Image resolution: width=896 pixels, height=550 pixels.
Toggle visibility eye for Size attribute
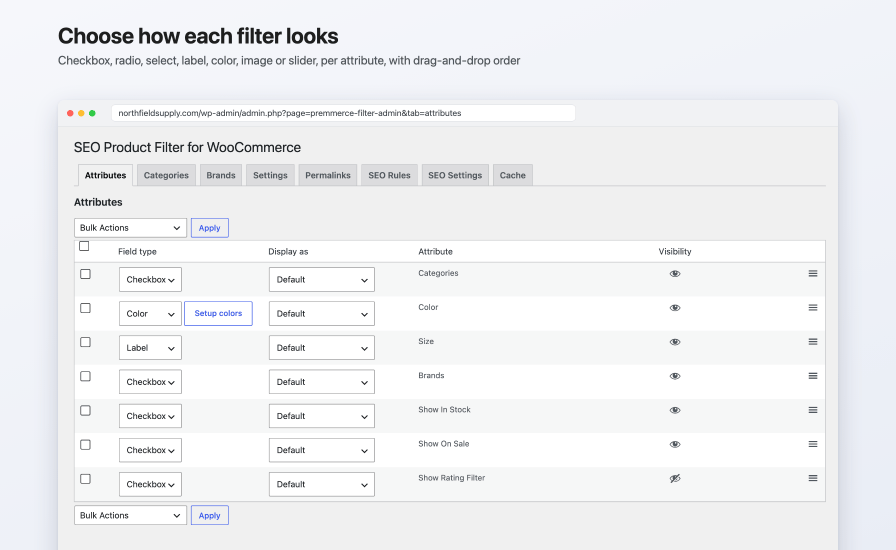(675, 342)
